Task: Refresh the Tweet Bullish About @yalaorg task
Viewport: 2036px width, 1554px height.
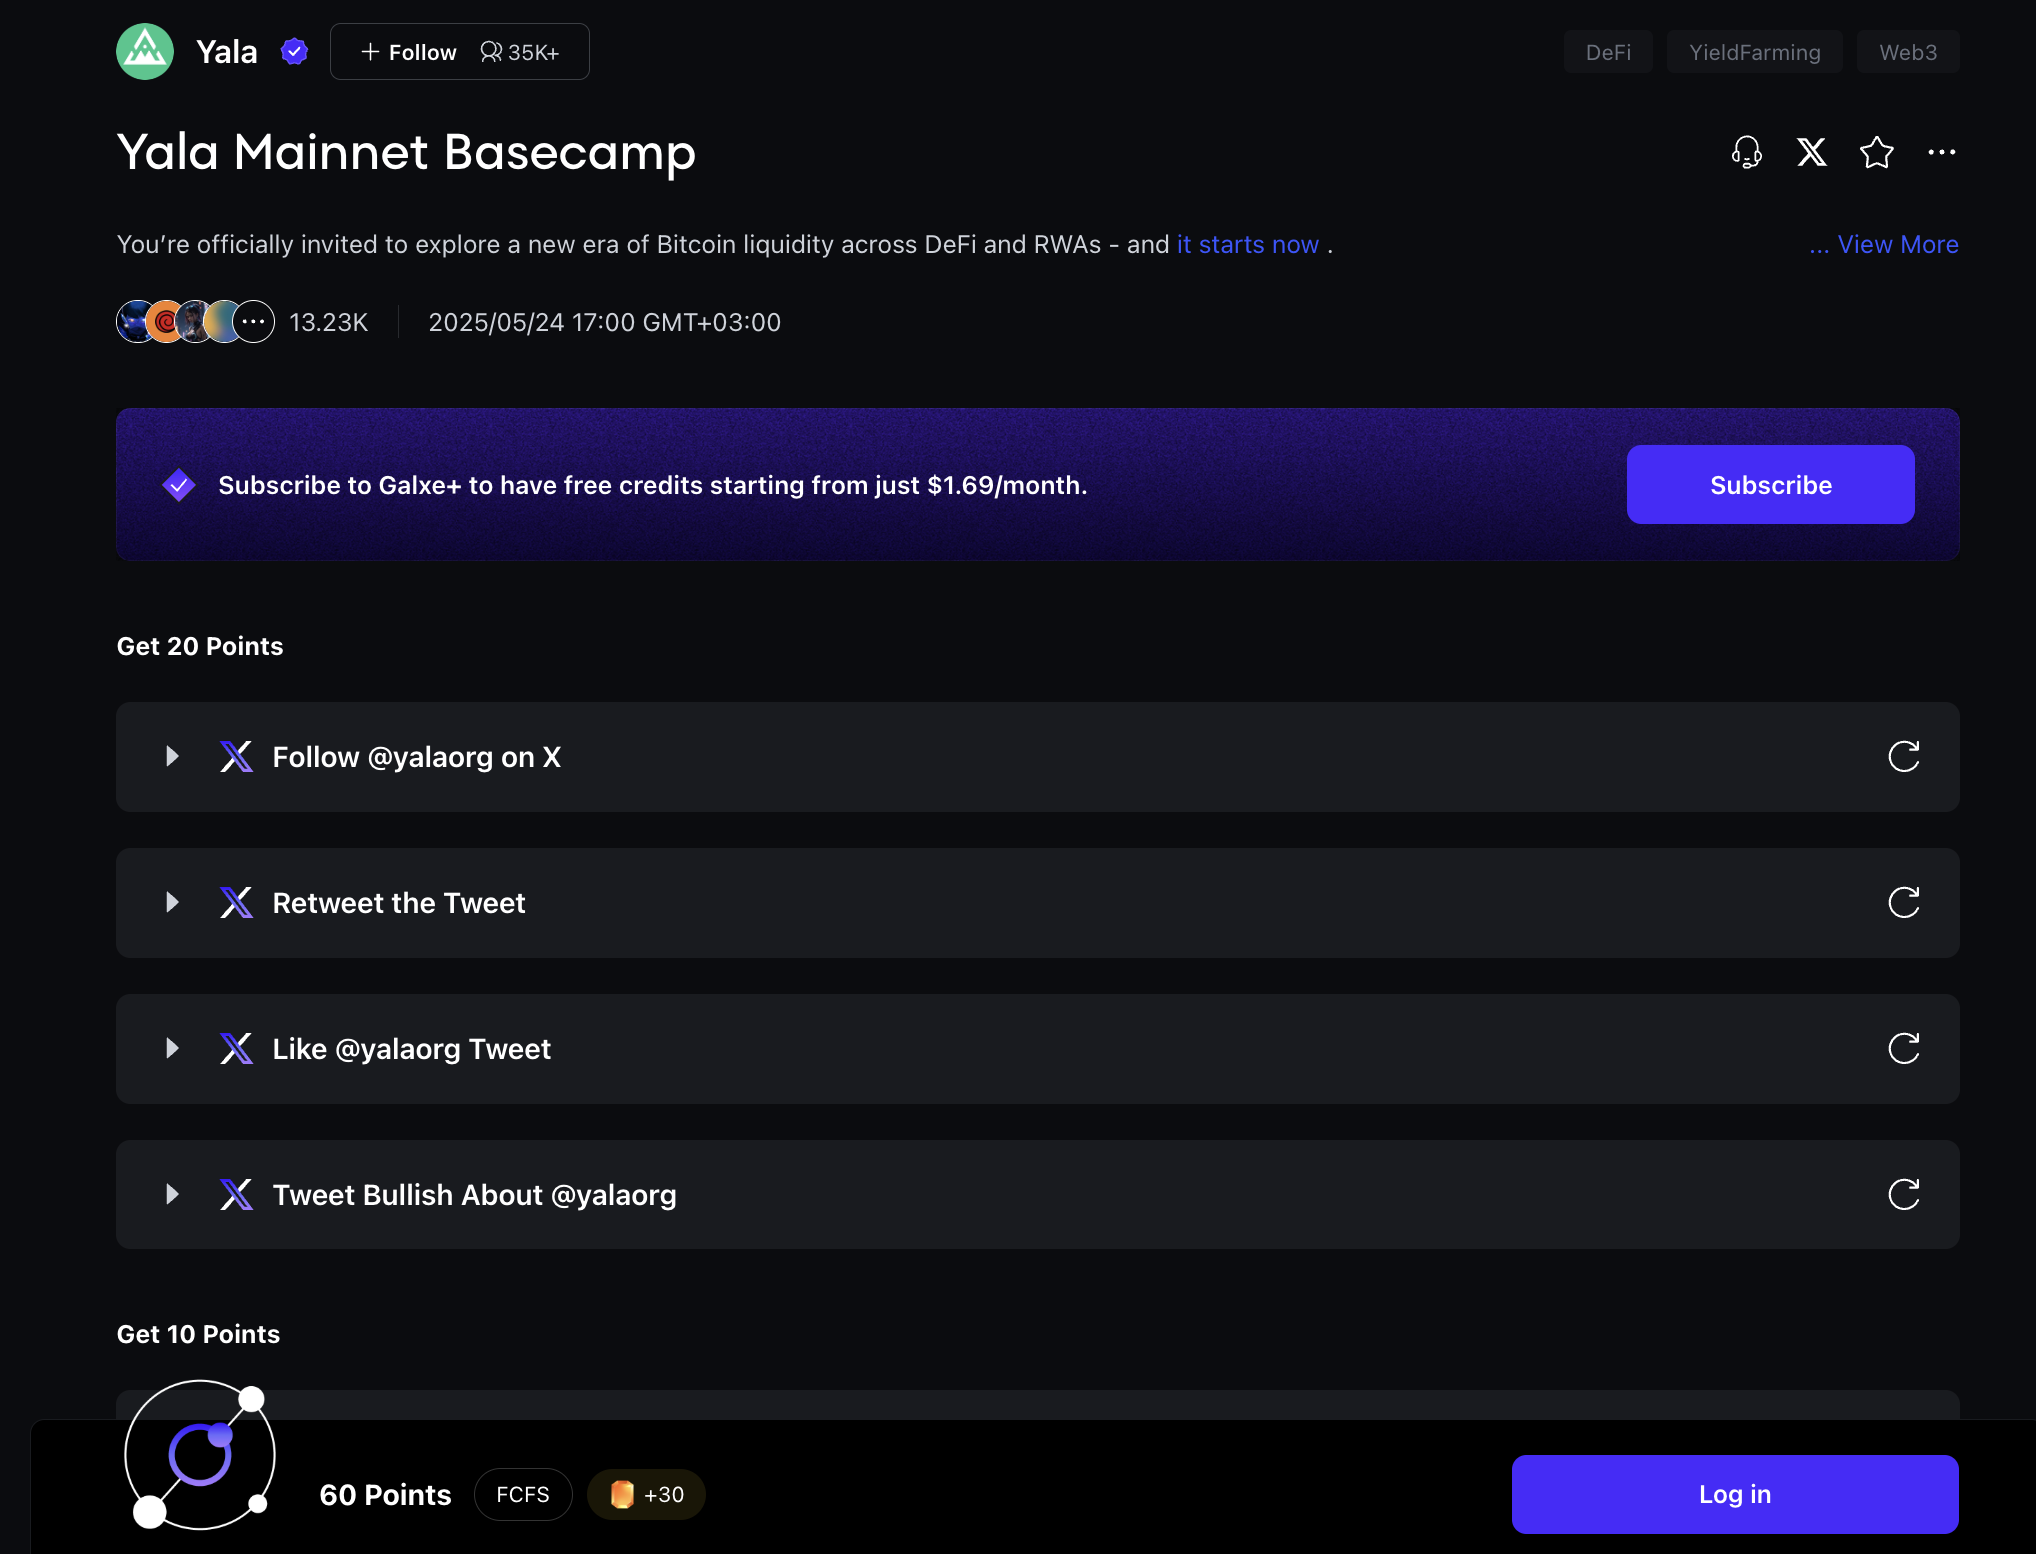Action: [1903, 1195]
